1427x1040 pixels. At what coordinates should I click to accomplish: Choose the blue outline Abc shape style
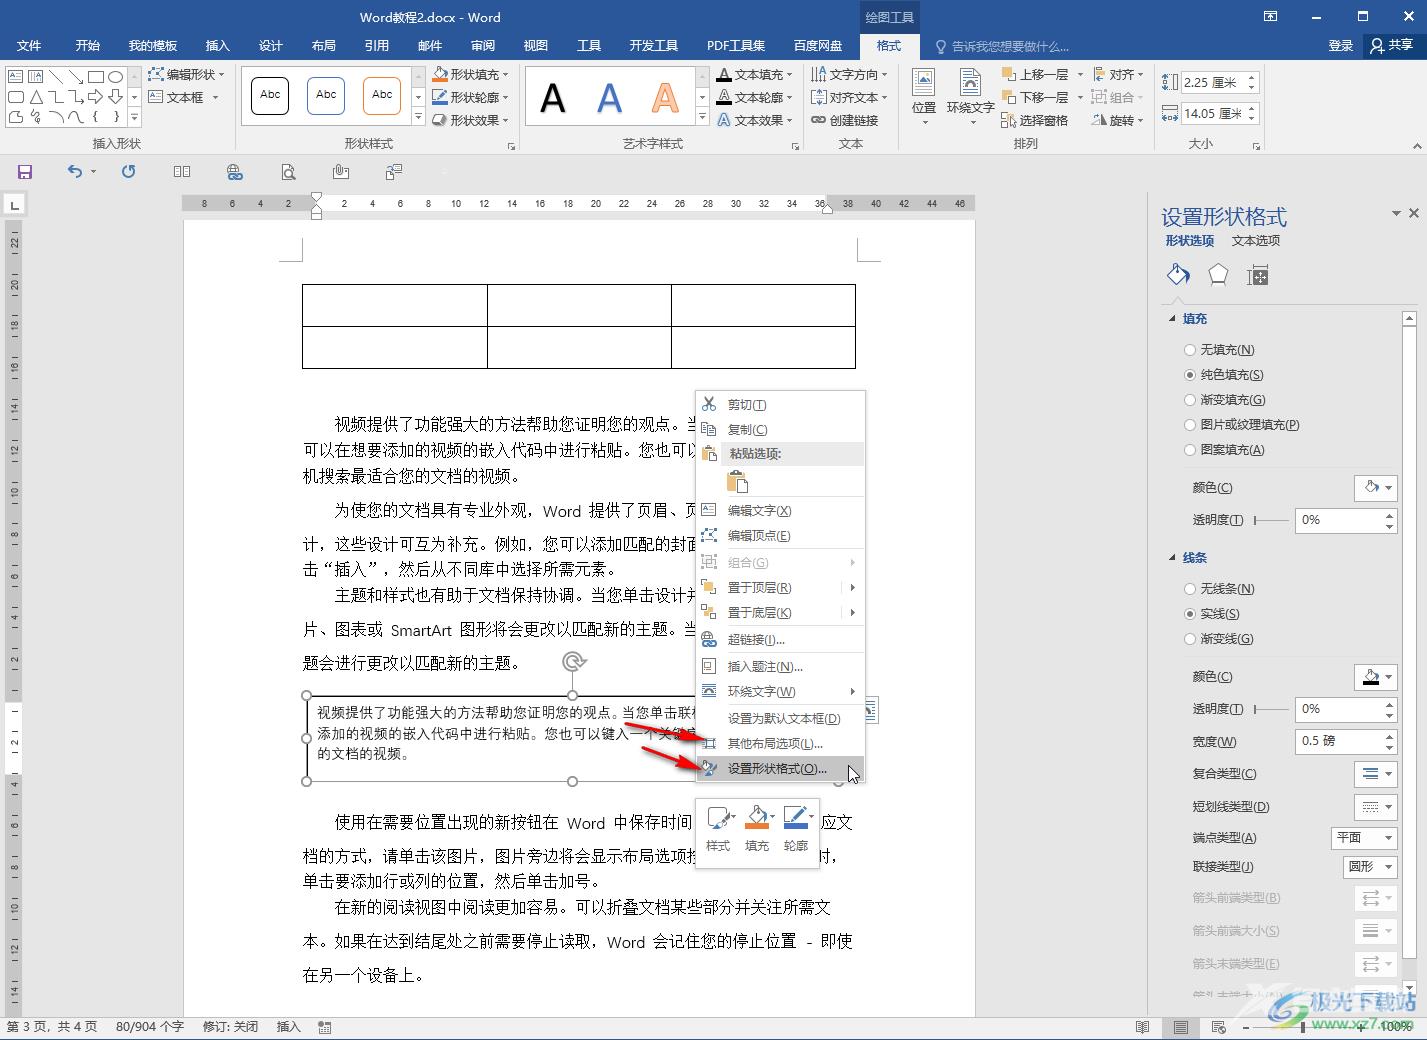[326, 95]
